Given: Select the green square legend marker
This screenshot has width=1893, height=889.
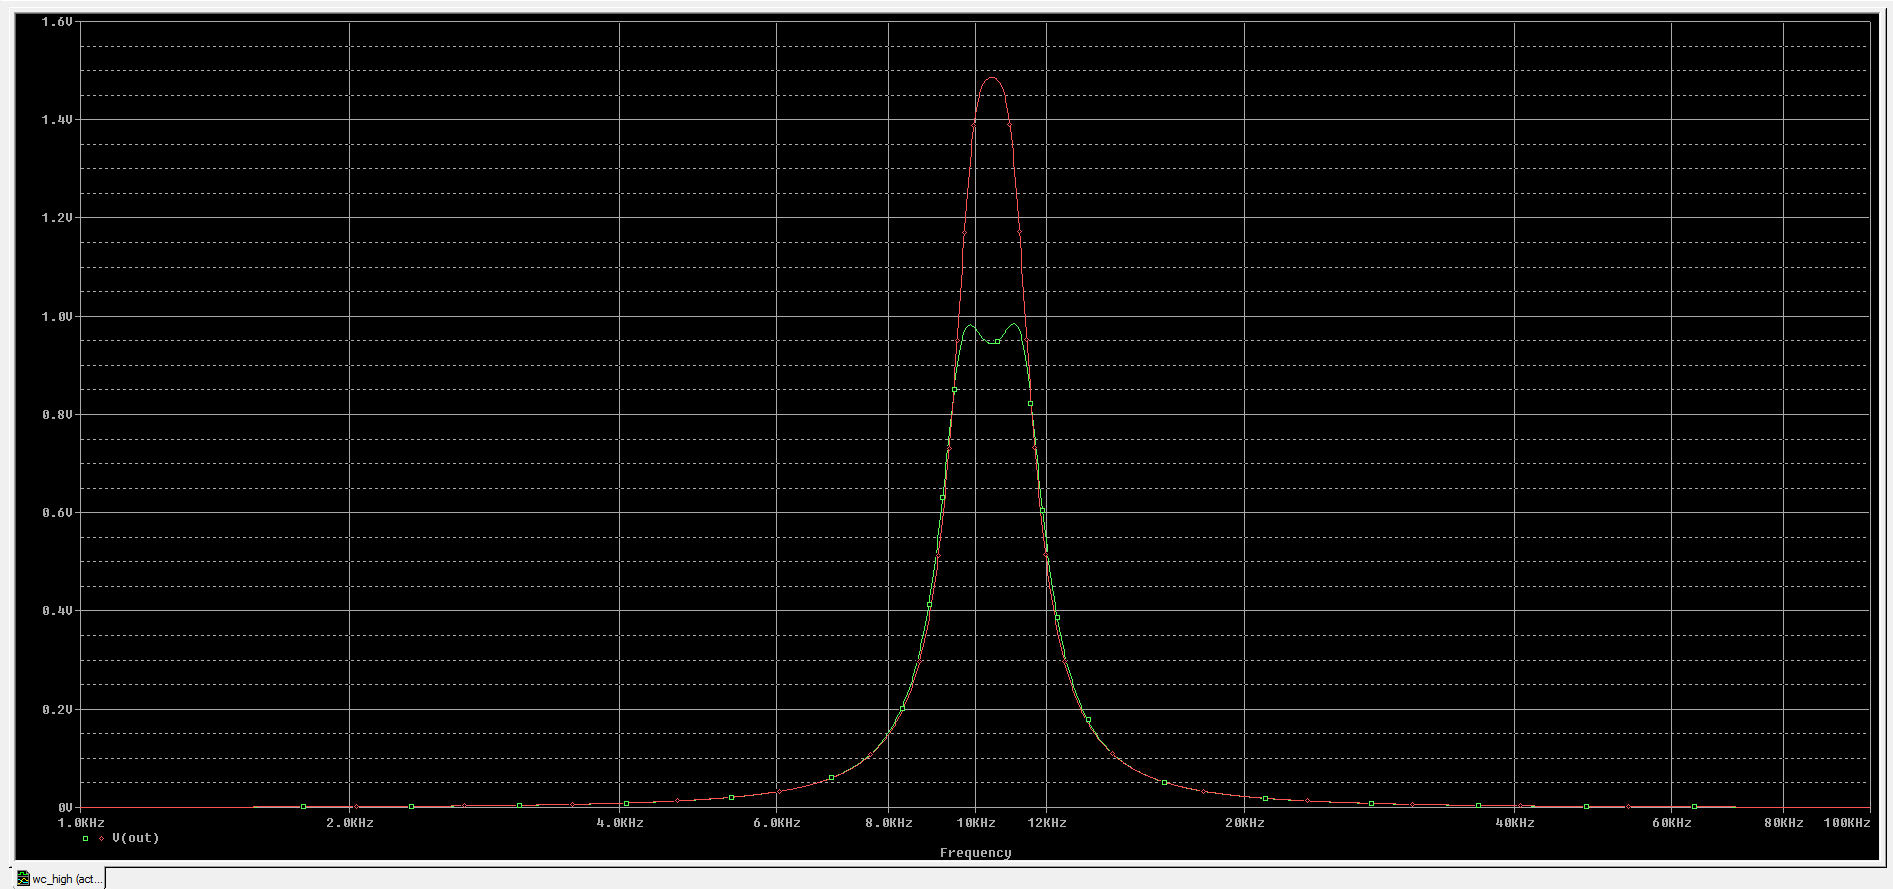Looking at the screenshot, I should (x=86, y=839).
